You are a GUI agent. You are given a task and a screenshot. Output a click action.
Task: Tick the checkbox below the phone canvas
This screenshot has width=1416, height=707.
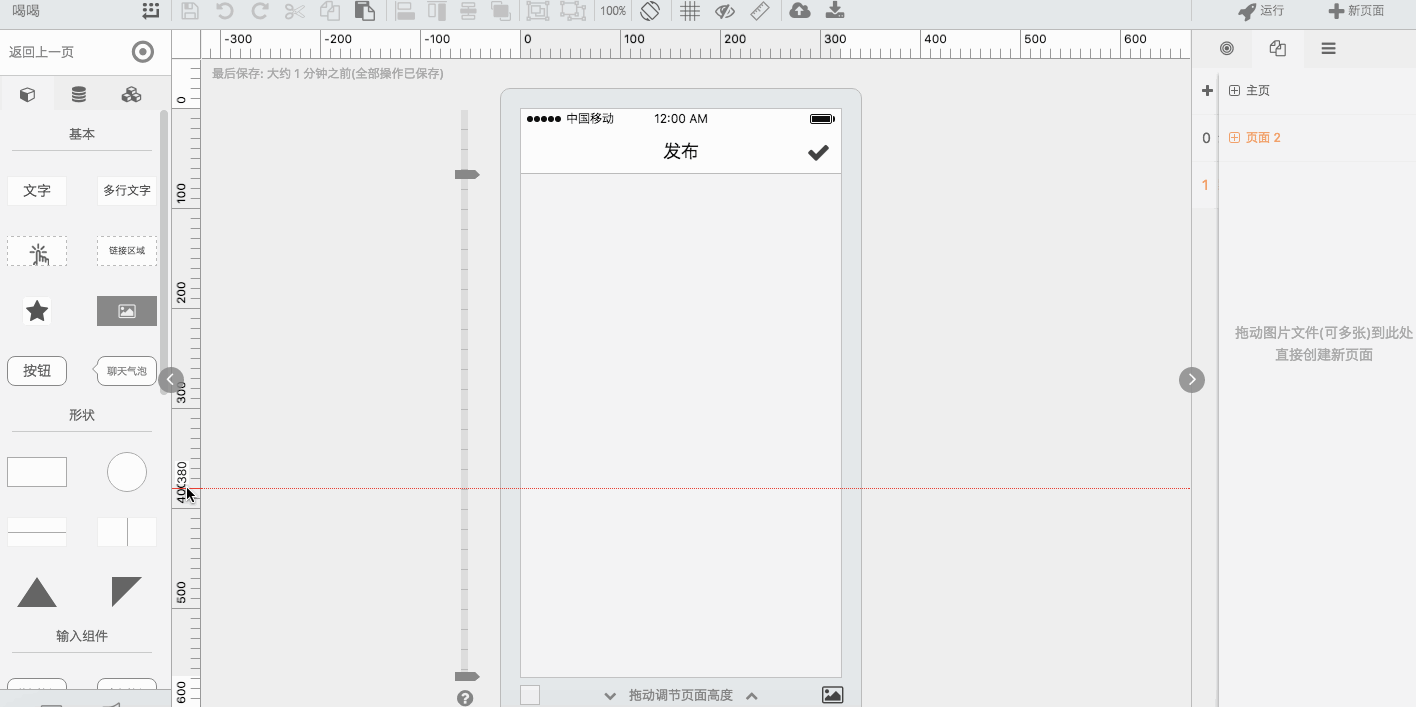pyautogui.click(x=529, y=693)
